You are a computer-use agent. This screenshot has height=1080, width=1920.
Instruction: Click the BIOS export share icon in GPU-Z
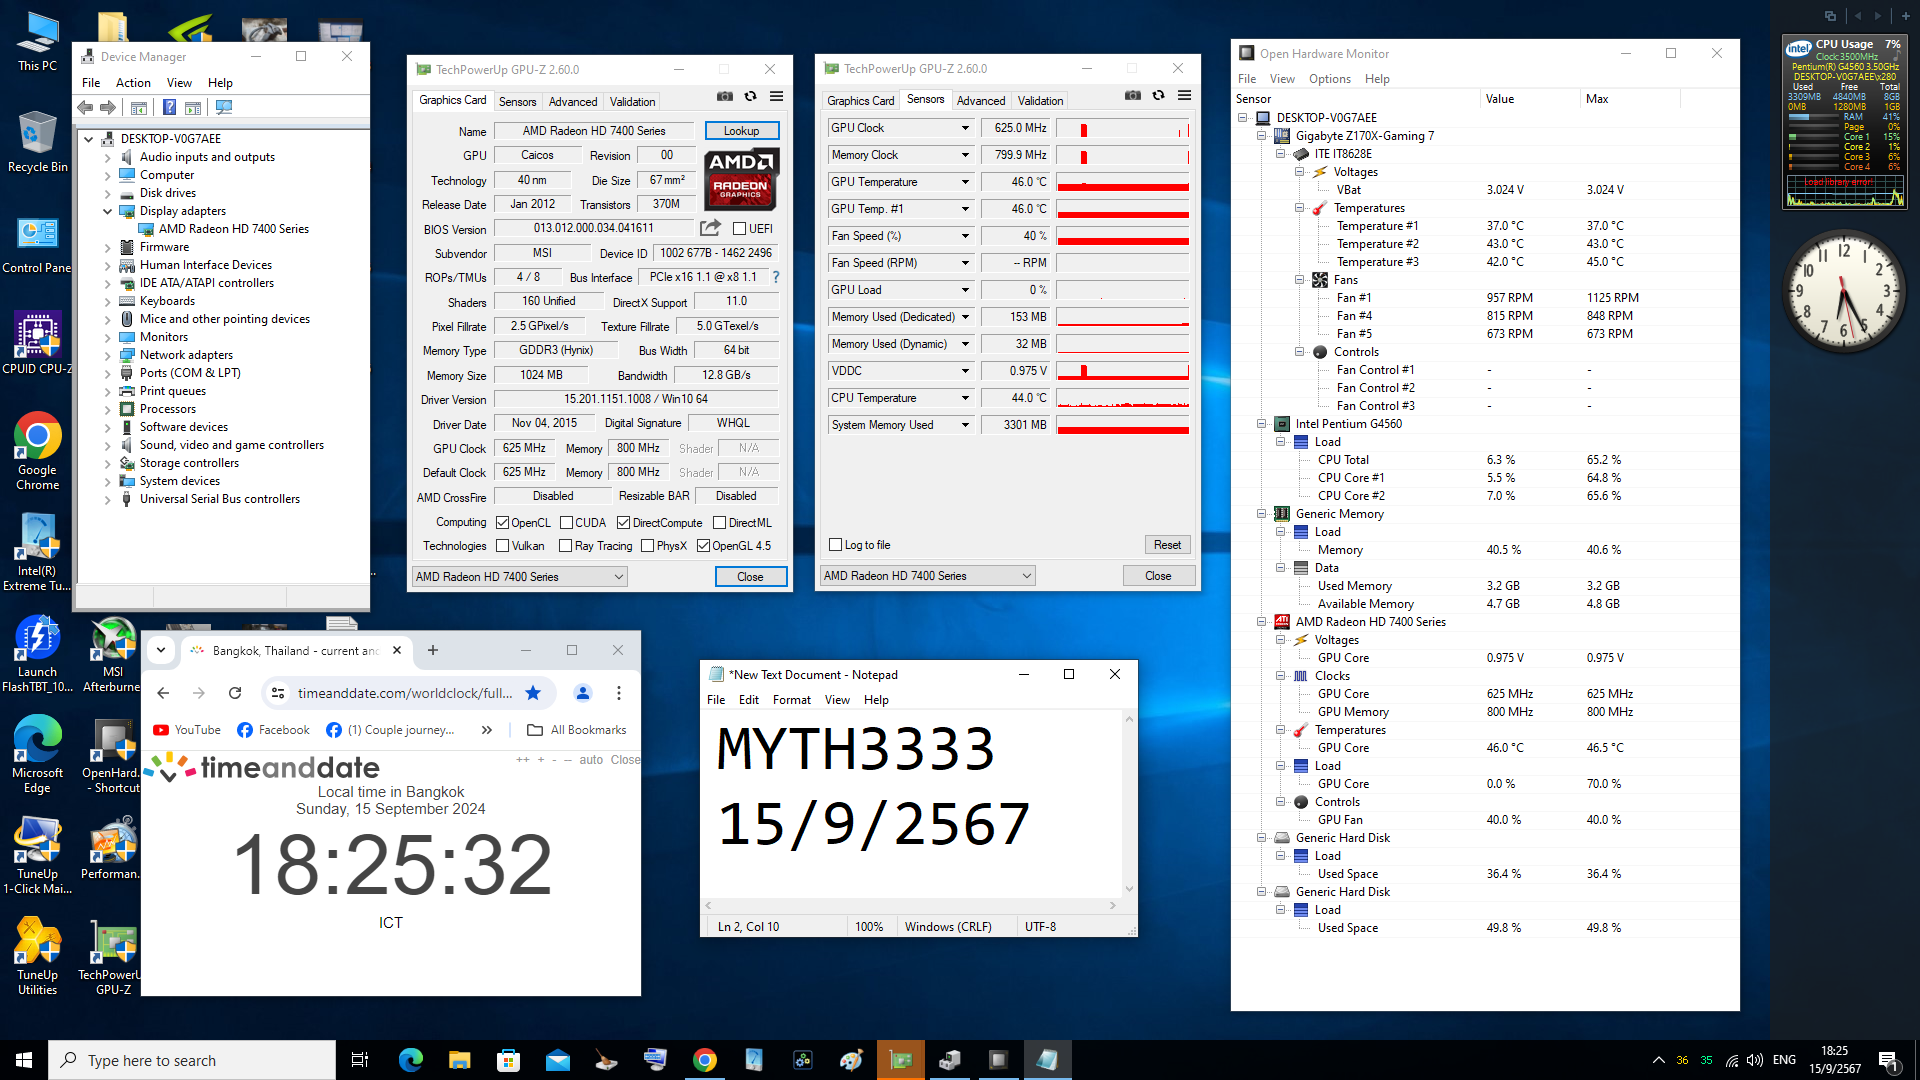(710, 228)
